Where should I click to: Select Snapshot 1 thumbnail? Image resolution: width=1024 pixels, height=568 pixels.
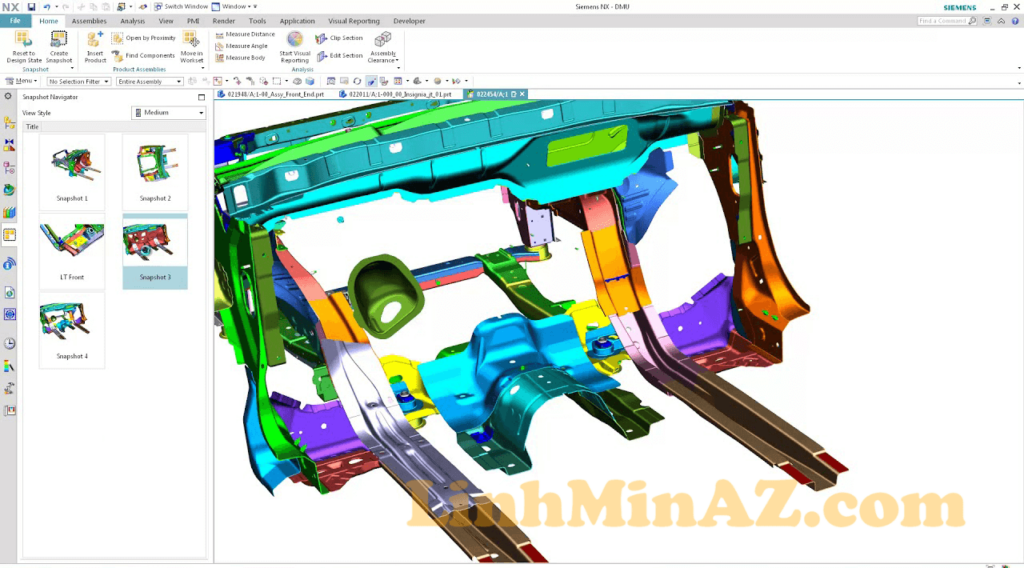pos(72,171)
